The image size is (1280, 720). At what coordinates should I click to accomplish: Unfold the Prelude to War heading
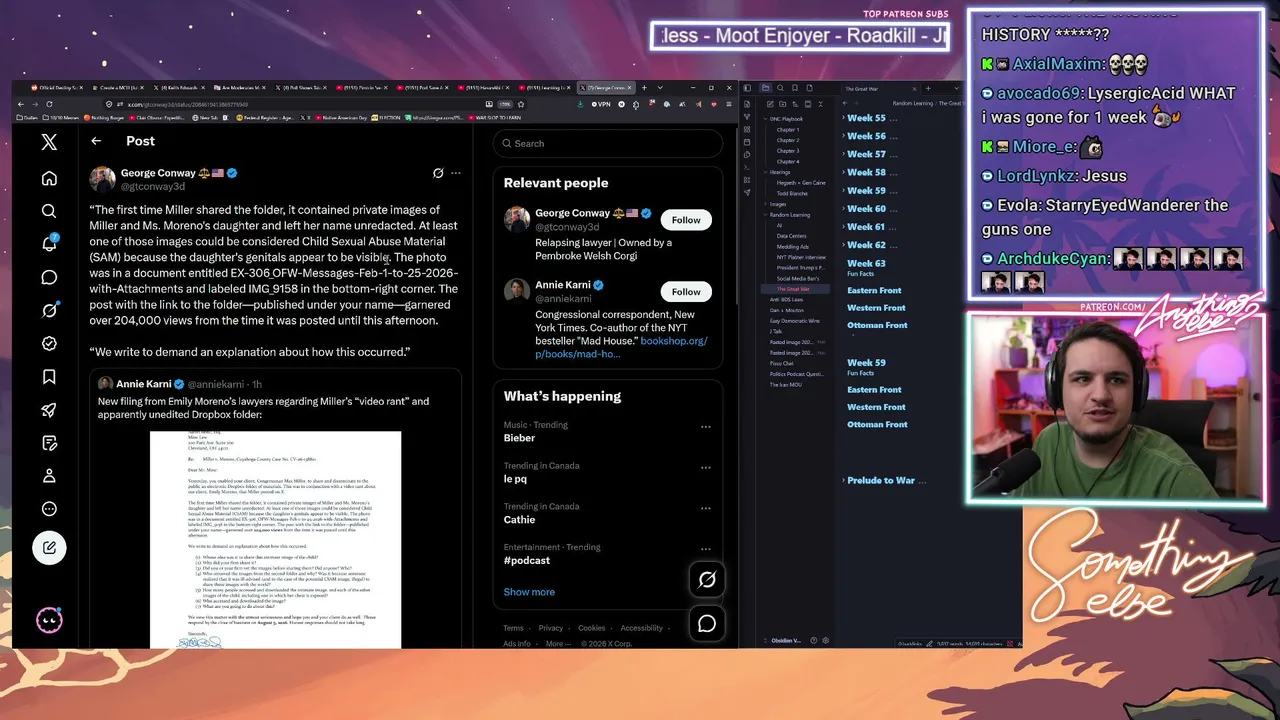tap(843, 481)
